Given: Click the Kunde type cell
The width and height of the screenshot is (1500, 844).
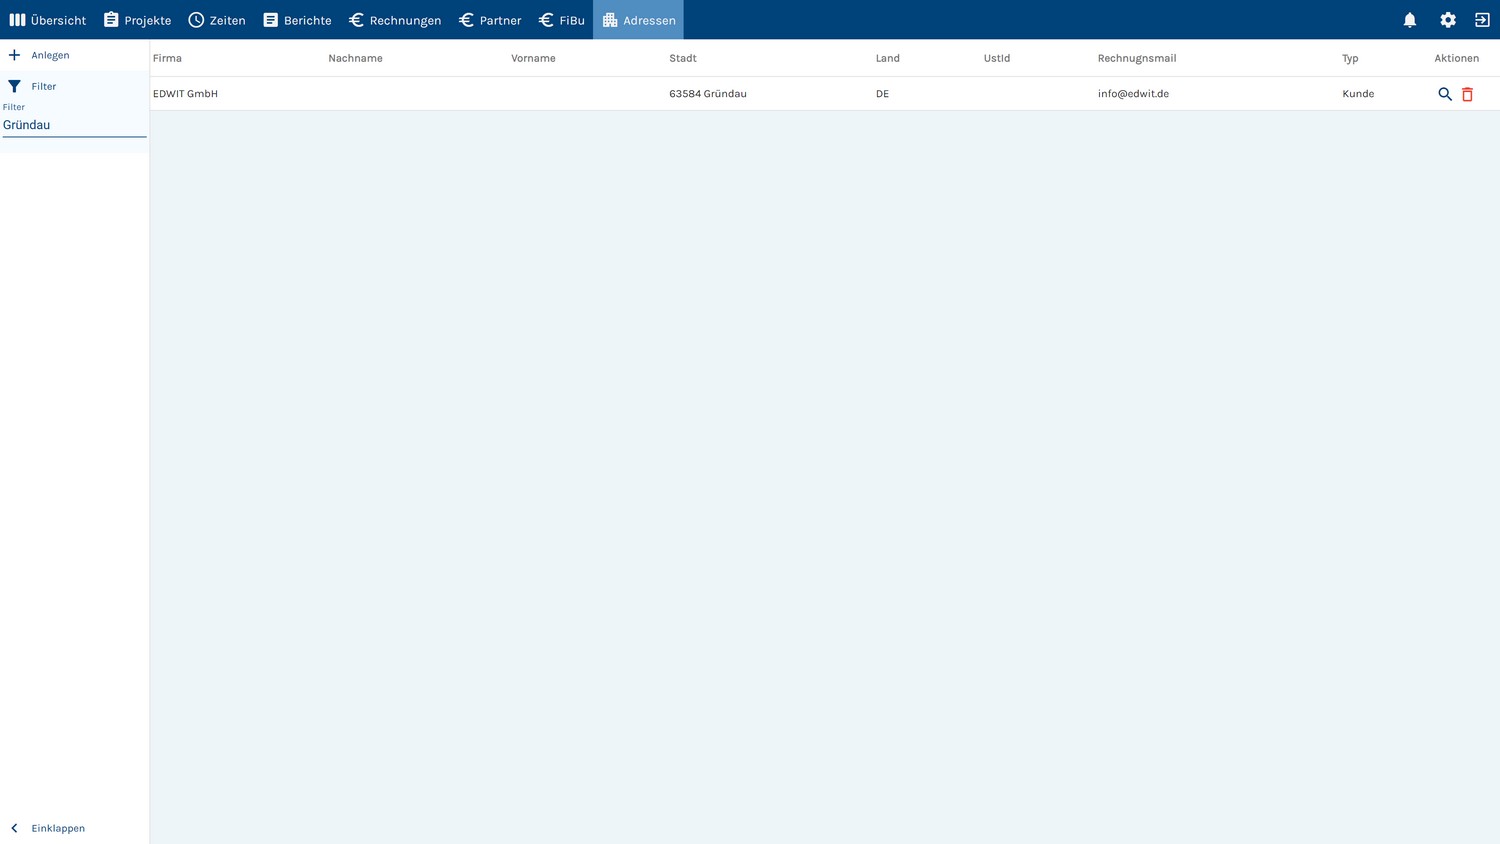Looking at the screenshot, I should (1358, 94).
